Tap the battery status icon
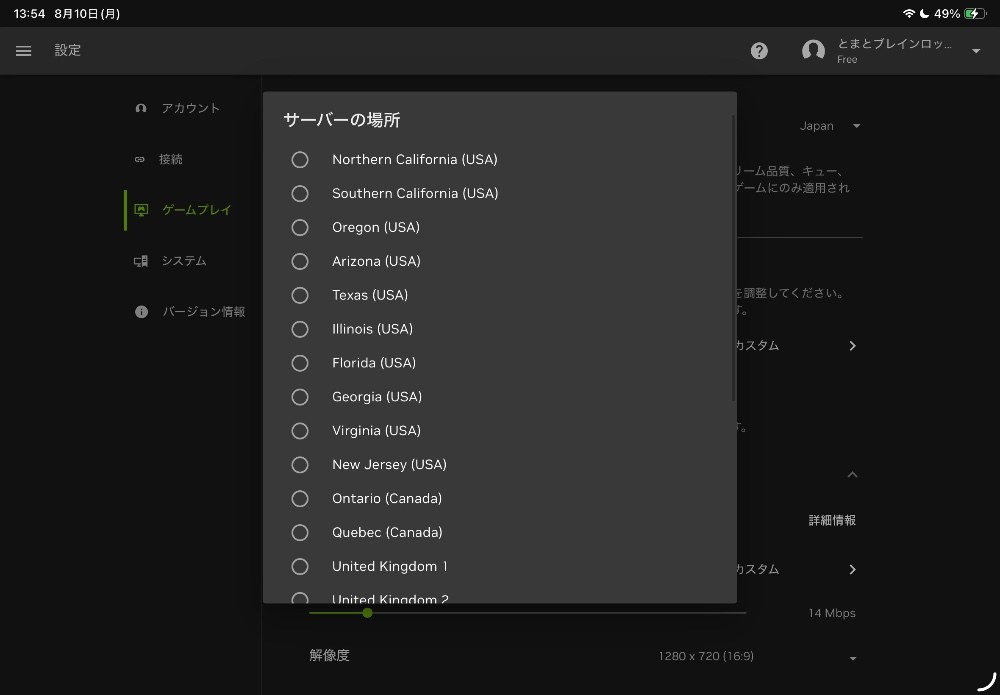The image size is (1000, 695). coord(974,13)
